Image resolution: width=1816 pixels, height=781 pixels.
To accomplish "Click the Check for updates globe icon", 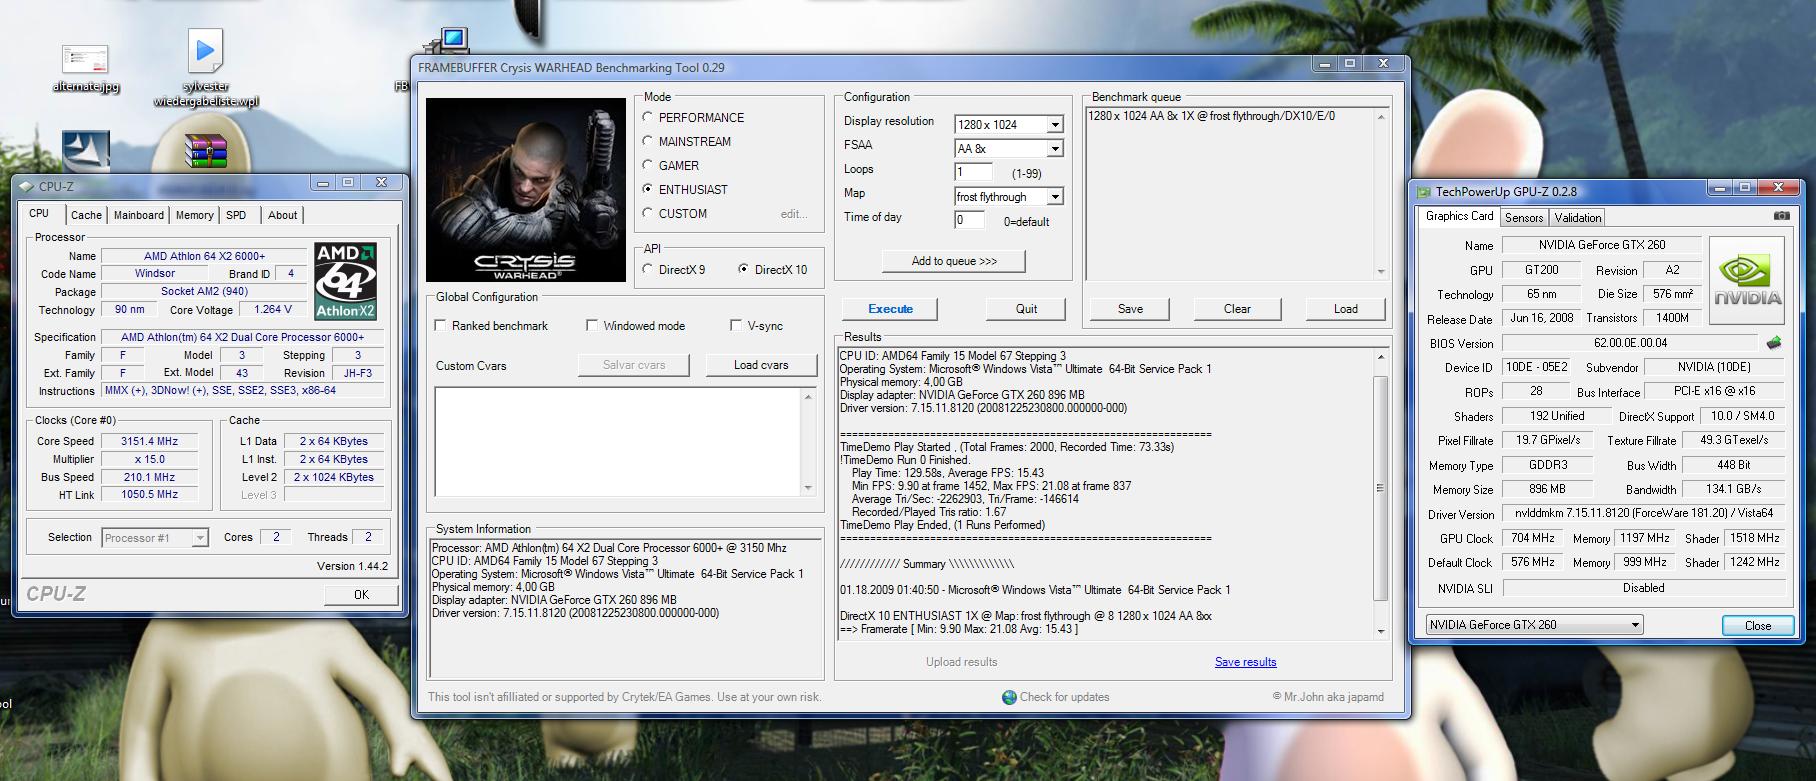I will (1009, 697).
